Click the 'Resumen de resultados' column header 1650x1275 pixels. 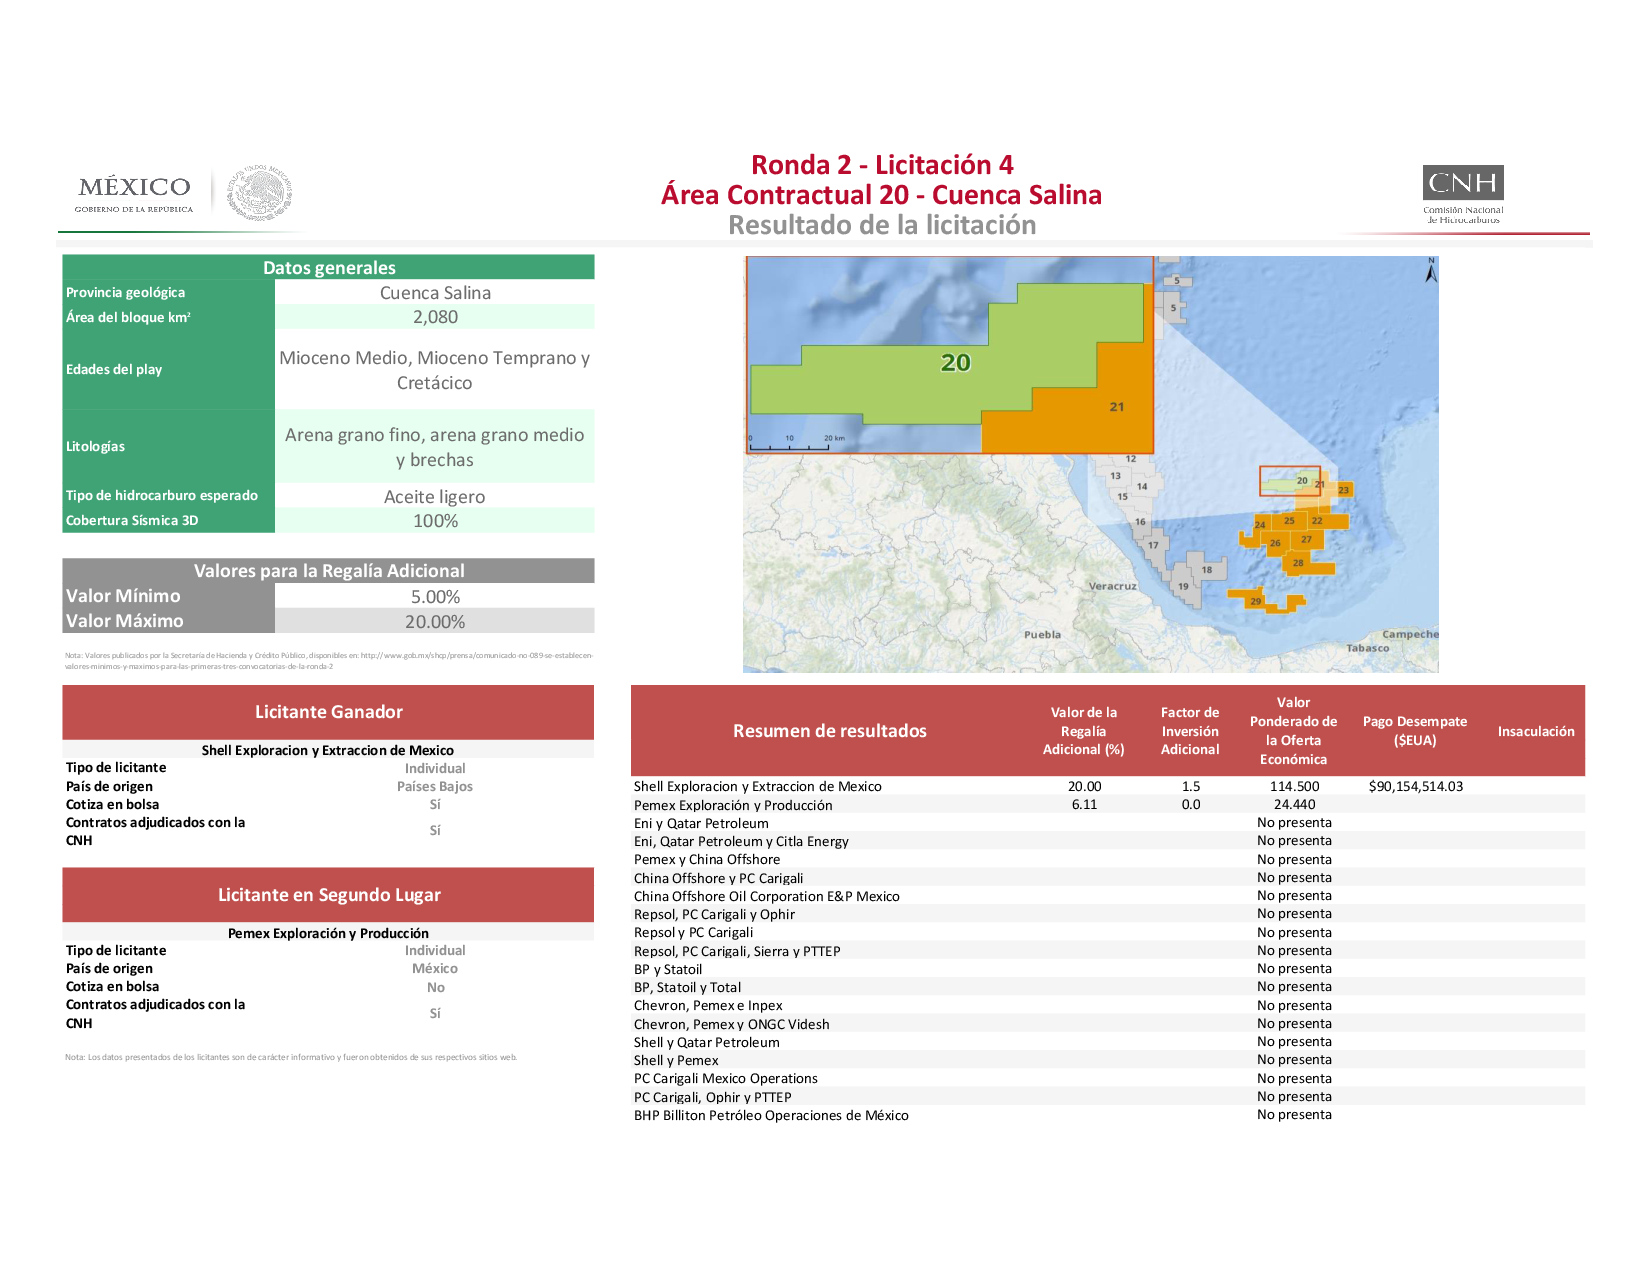pos(830,731)
